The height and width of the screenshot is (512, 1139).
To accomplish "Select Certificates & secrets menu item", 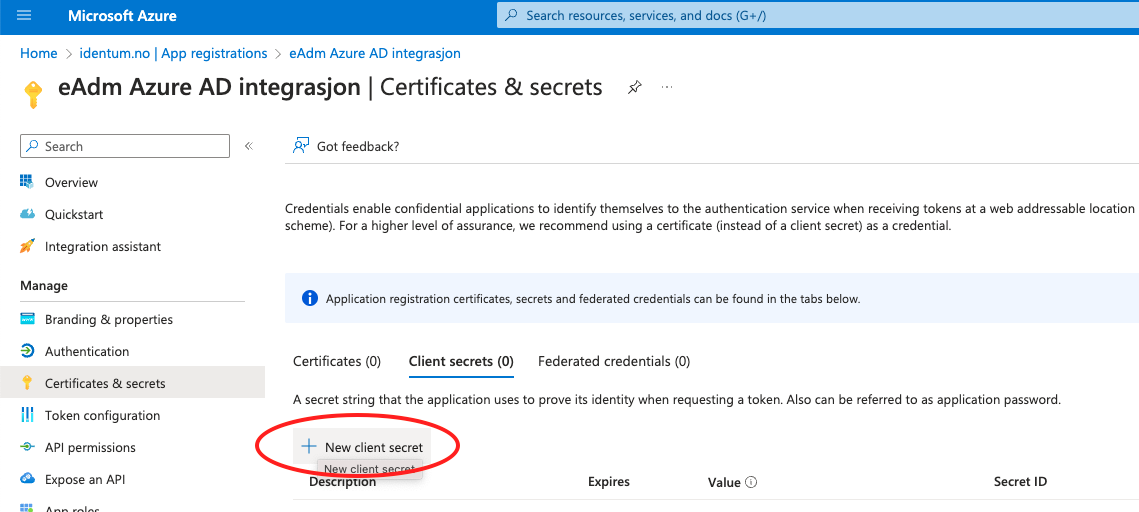I will 132,383.
